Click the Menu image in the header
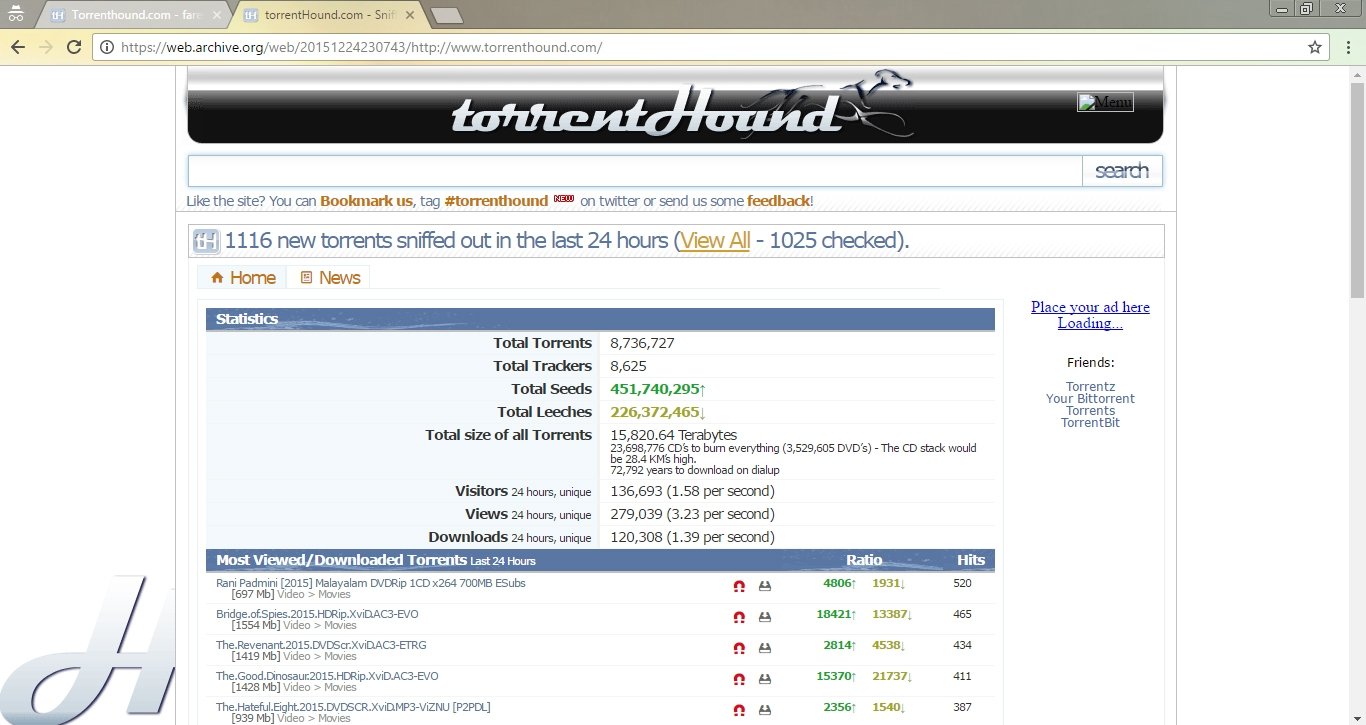The height and width of the screenshot is (725, 1366). tap(1105, 102)
